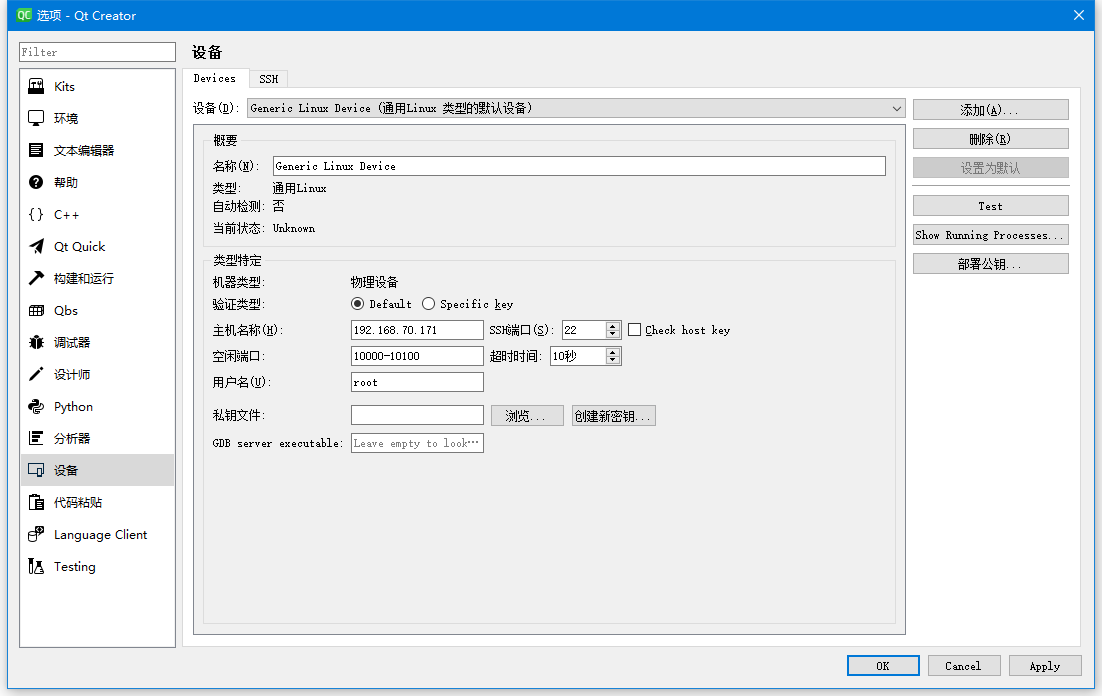Select the 调试器 debugger category
Screen dimensions: 1102x696
tap(98, 342)
